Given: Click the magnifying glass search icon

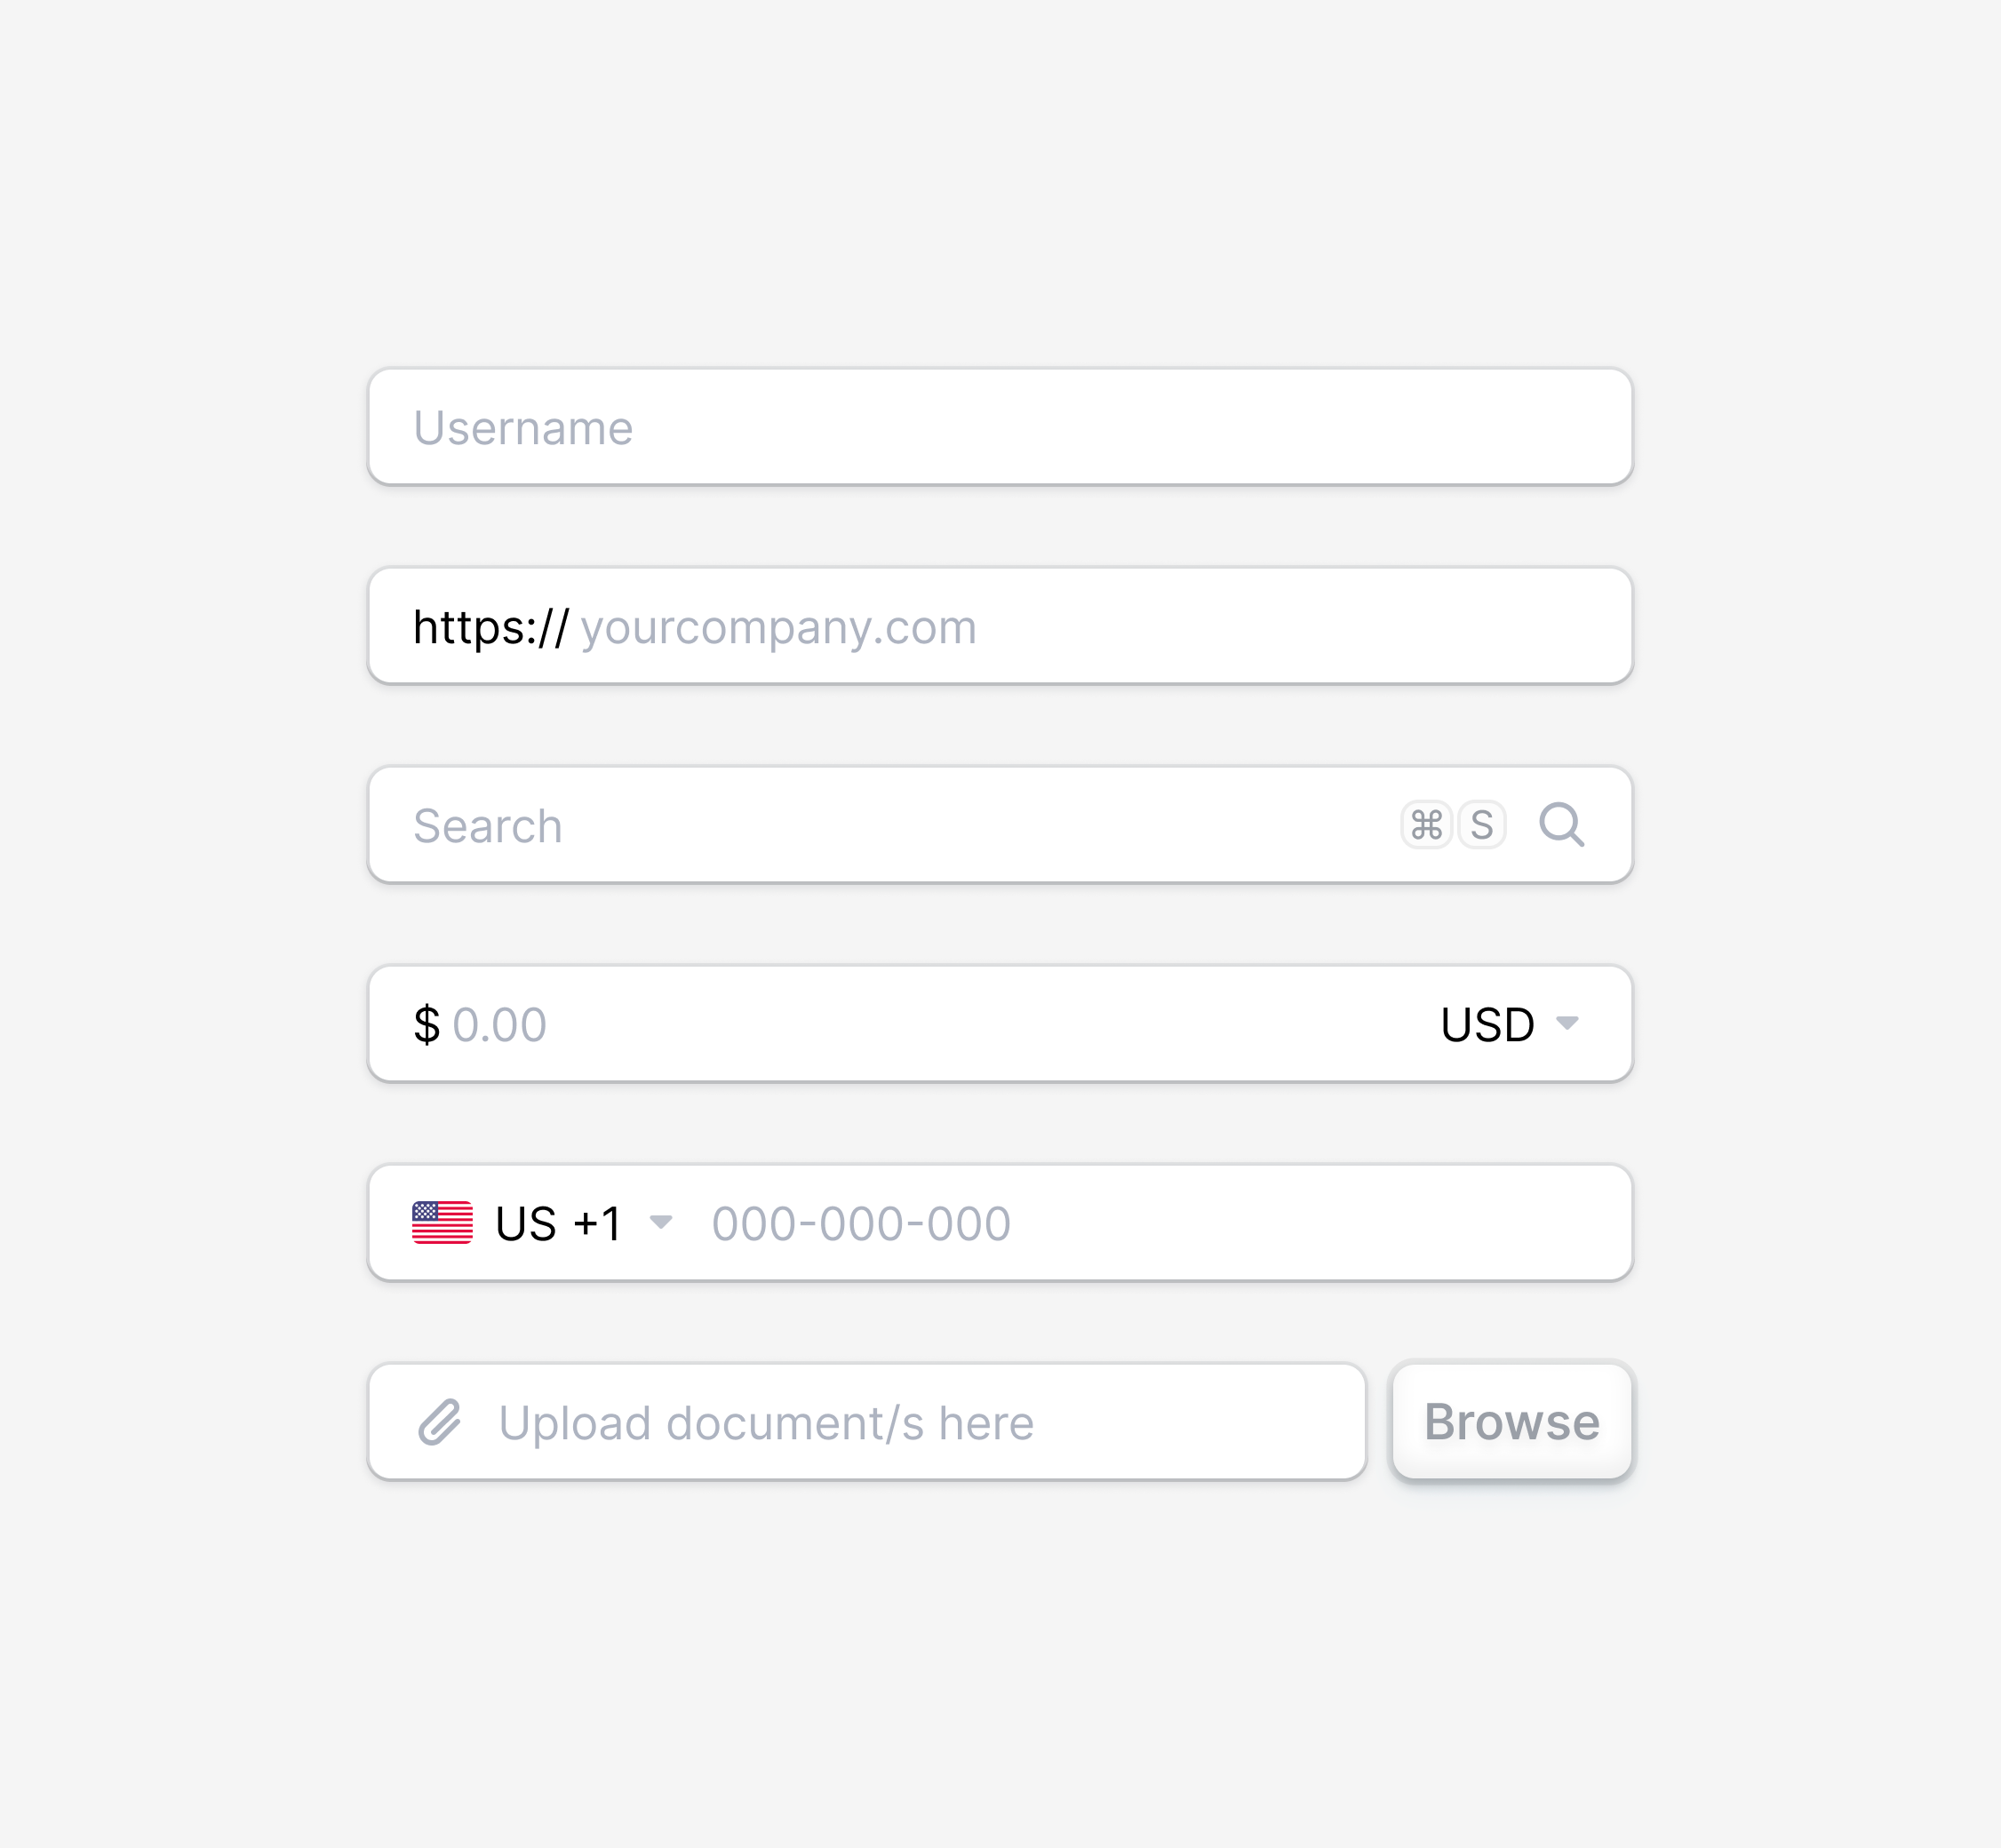Looking at the screenshot, I should 1561,825.
